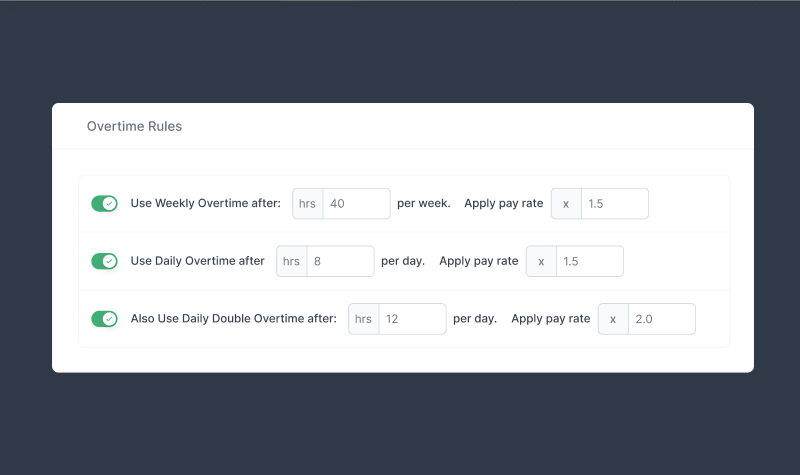
Task: Click the per week text
Action: pyautogui.click(x=424, y=204)
